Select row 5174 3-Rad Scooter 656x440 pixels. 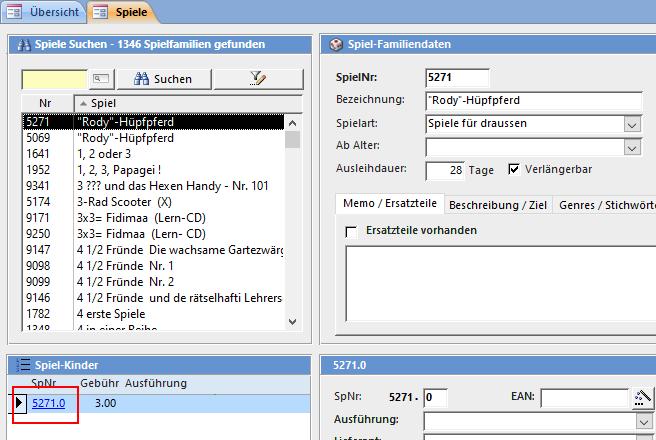[x=154, y=202]
